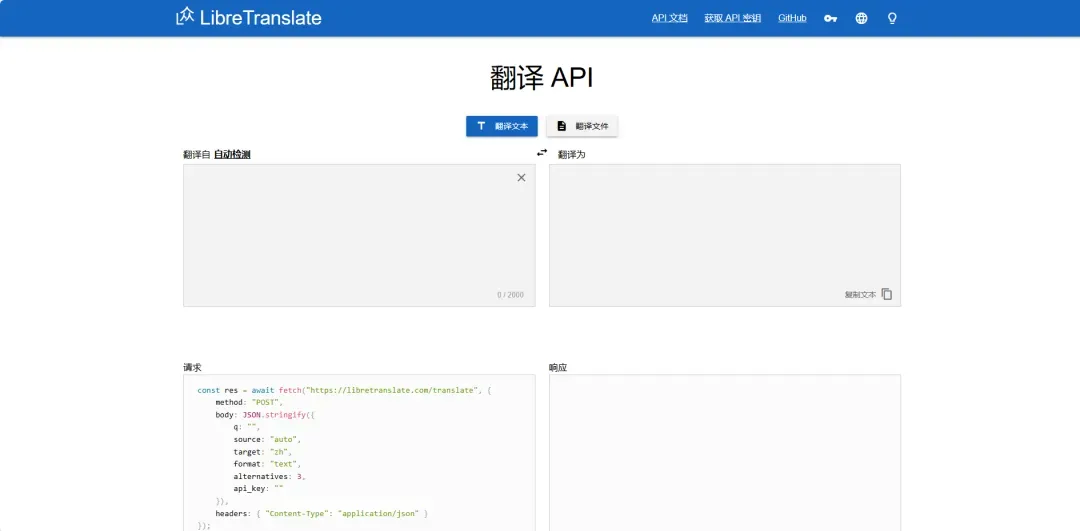The height and width of the screenshot is (531, 1080).
Task: Open the 自动检测 source language dropdown
Action: (232, 155)
